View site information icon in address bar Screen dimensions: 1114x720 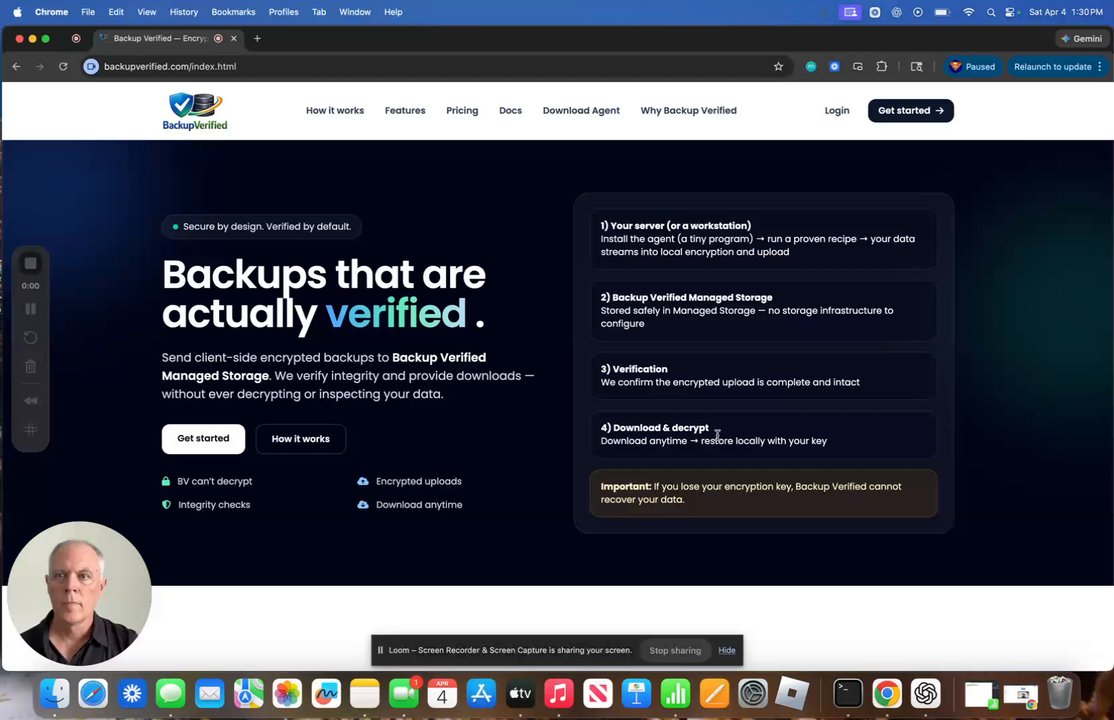(91, 67)
